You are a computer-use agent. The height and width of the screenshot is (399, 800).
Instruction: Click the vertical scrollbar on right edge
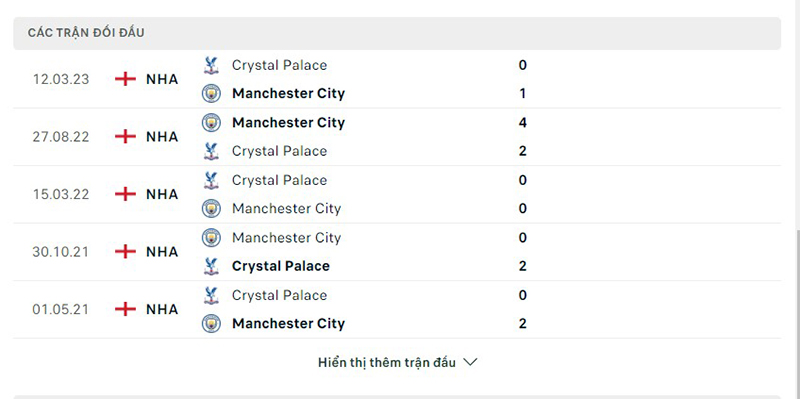pos(797,112)
